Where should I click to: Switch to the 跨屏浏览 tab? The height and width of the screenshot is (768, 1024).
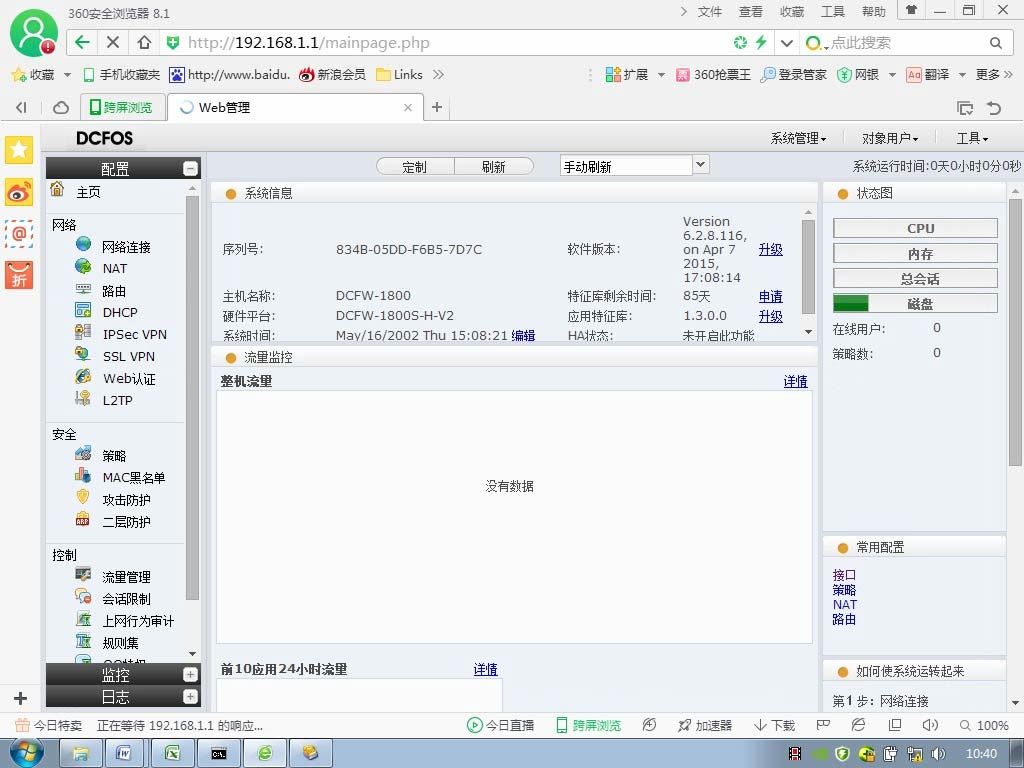point(121,108)
